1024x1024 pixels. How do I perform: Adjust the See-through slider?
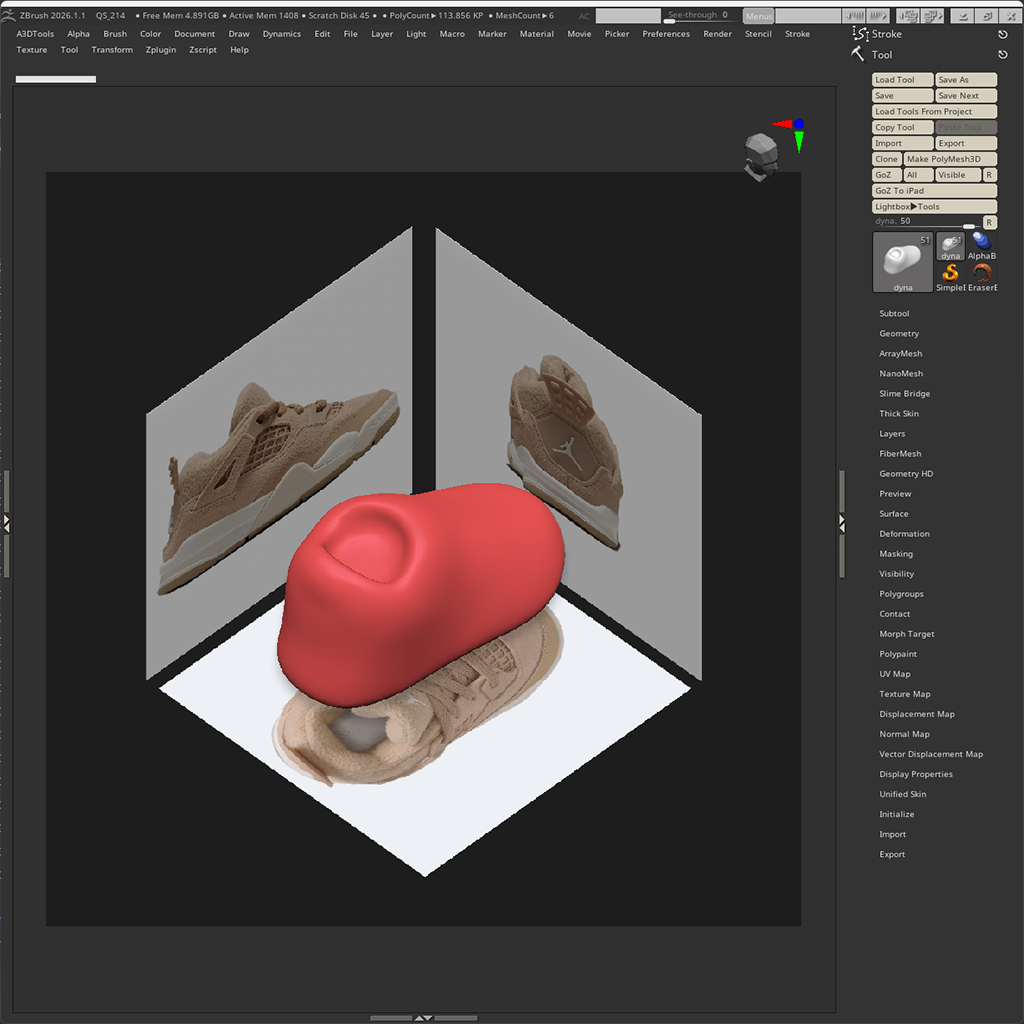point(702,16)
